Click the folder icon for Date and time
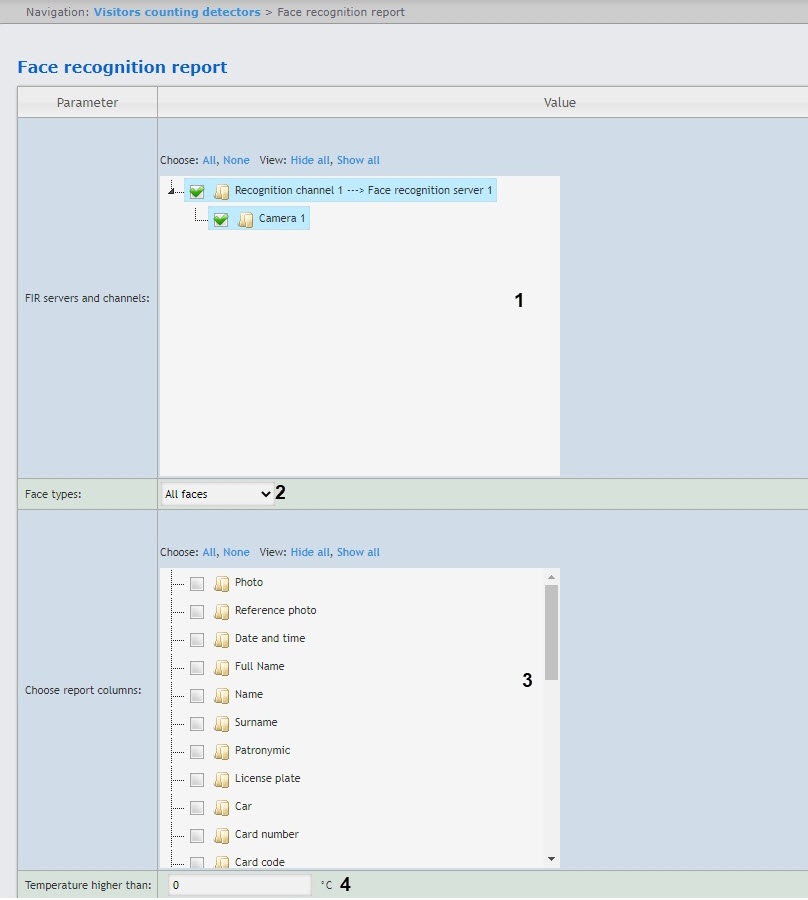 (x=222, y=639)
